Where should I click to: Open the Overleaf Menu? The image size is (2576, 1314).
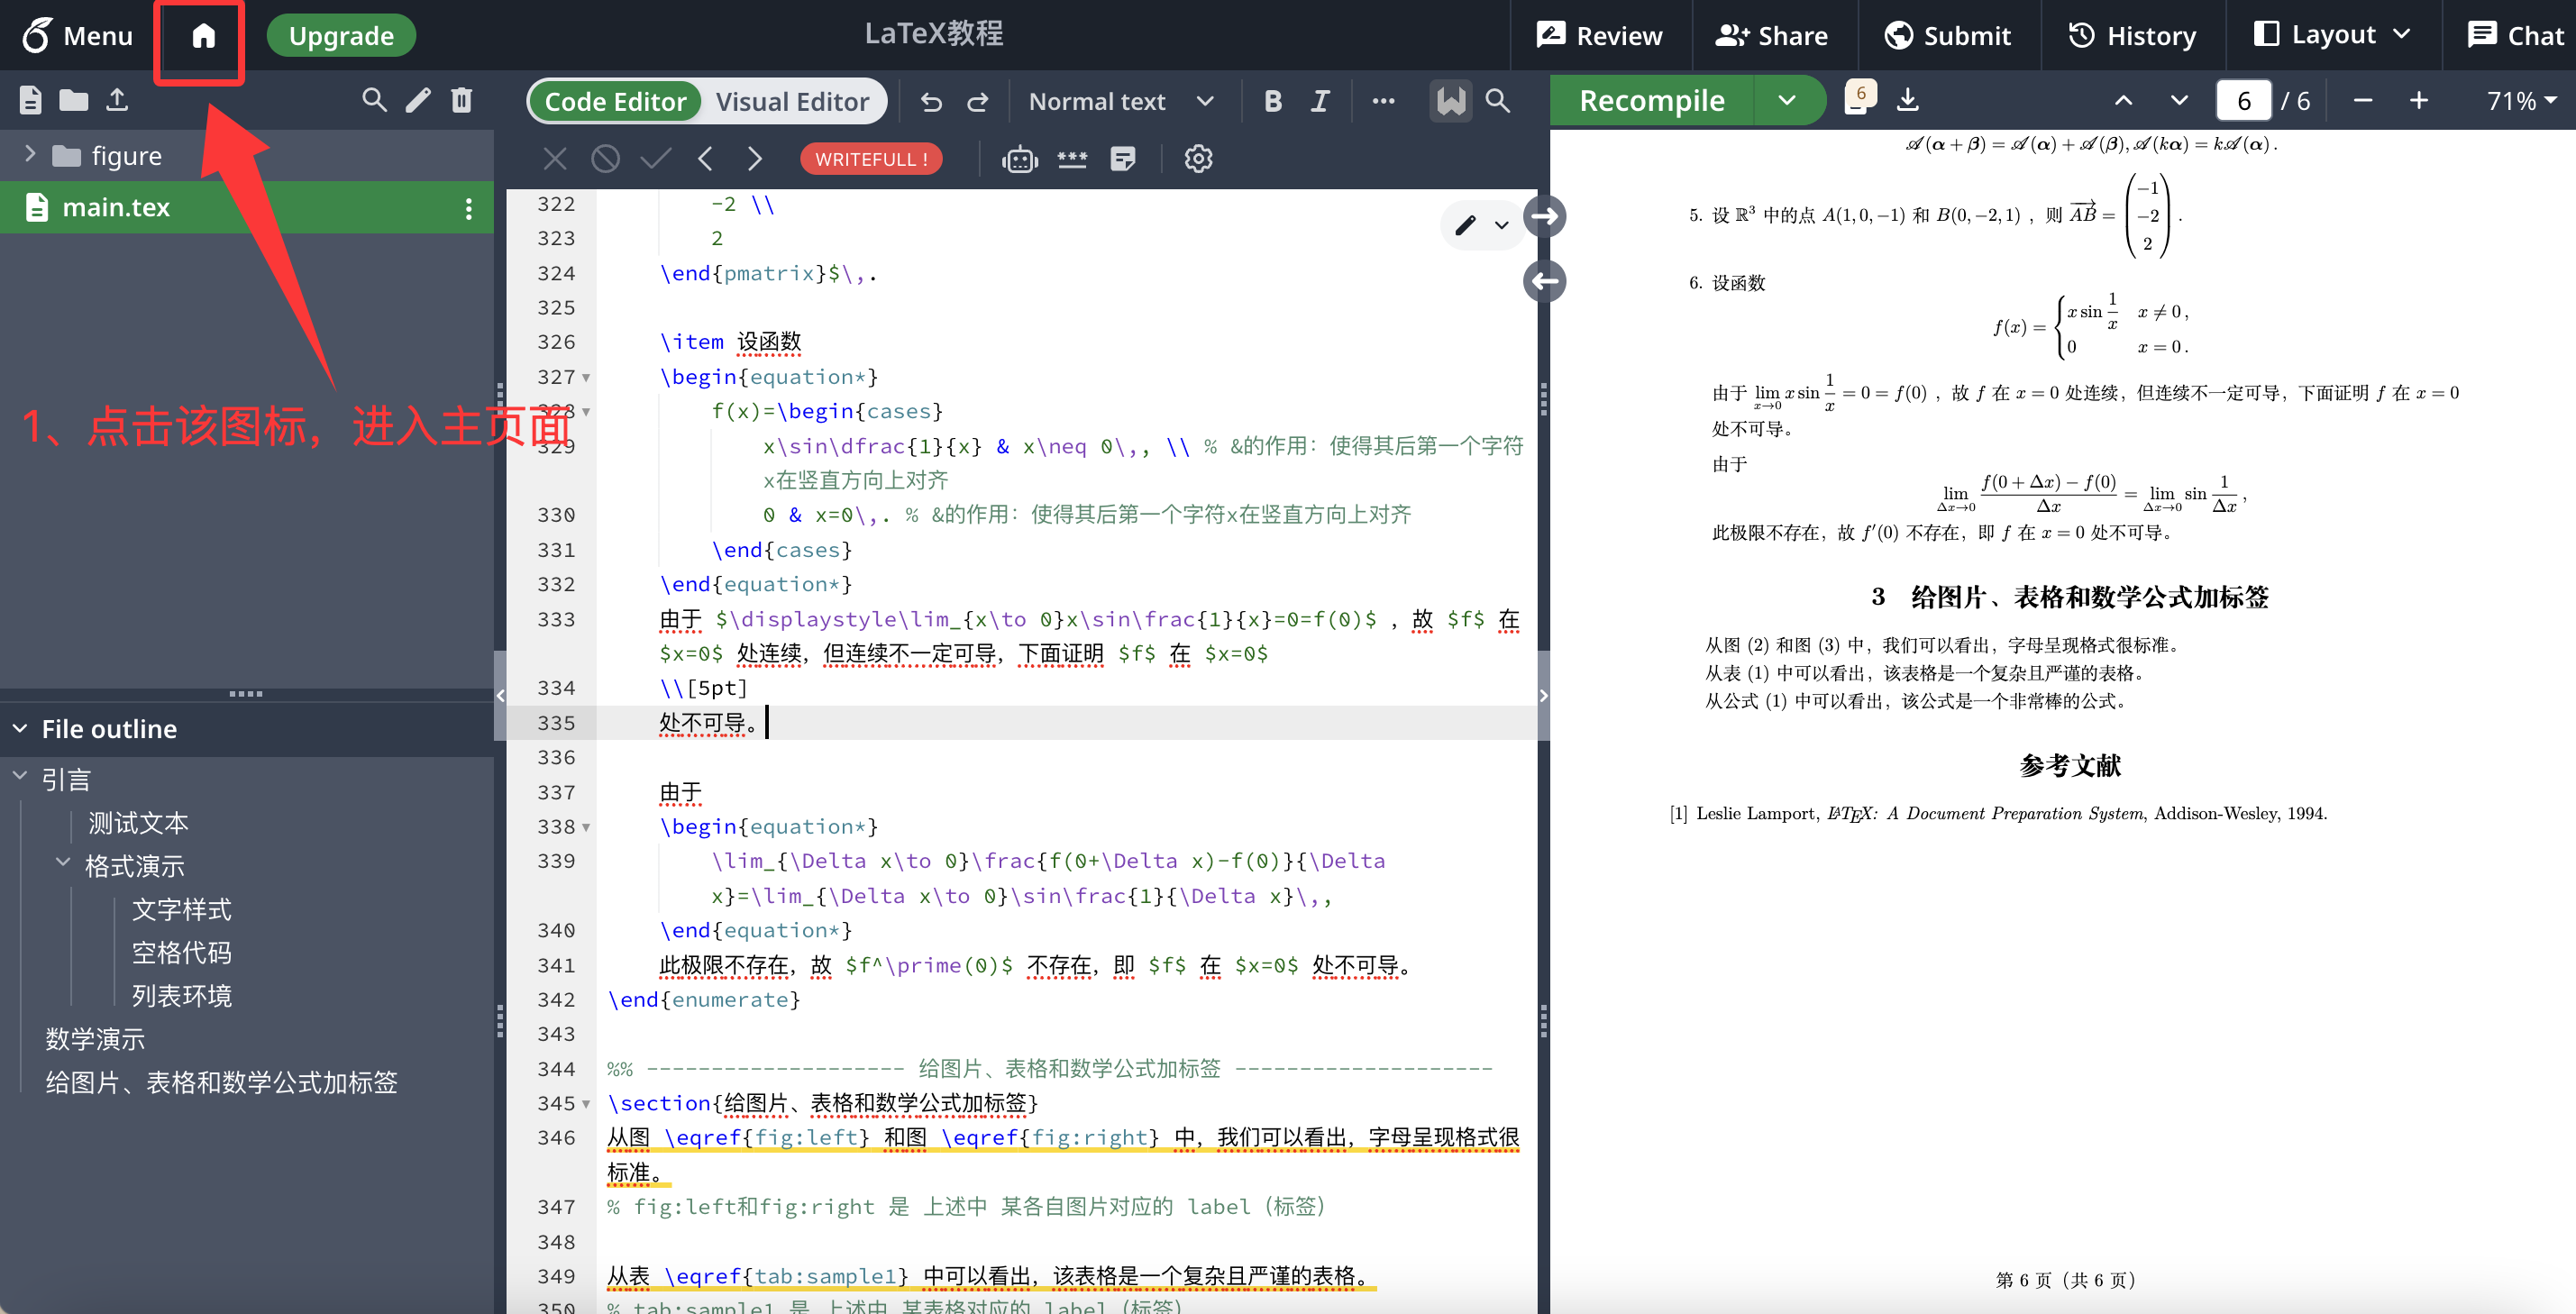click(78, 36)
